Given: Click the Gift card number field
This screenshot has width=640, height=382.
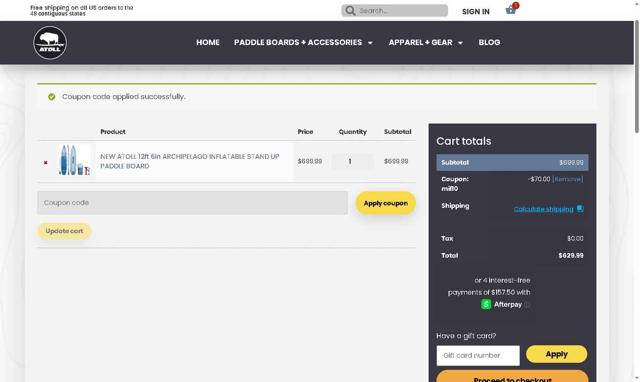Looking at the screenshot, I should point(478,355).
